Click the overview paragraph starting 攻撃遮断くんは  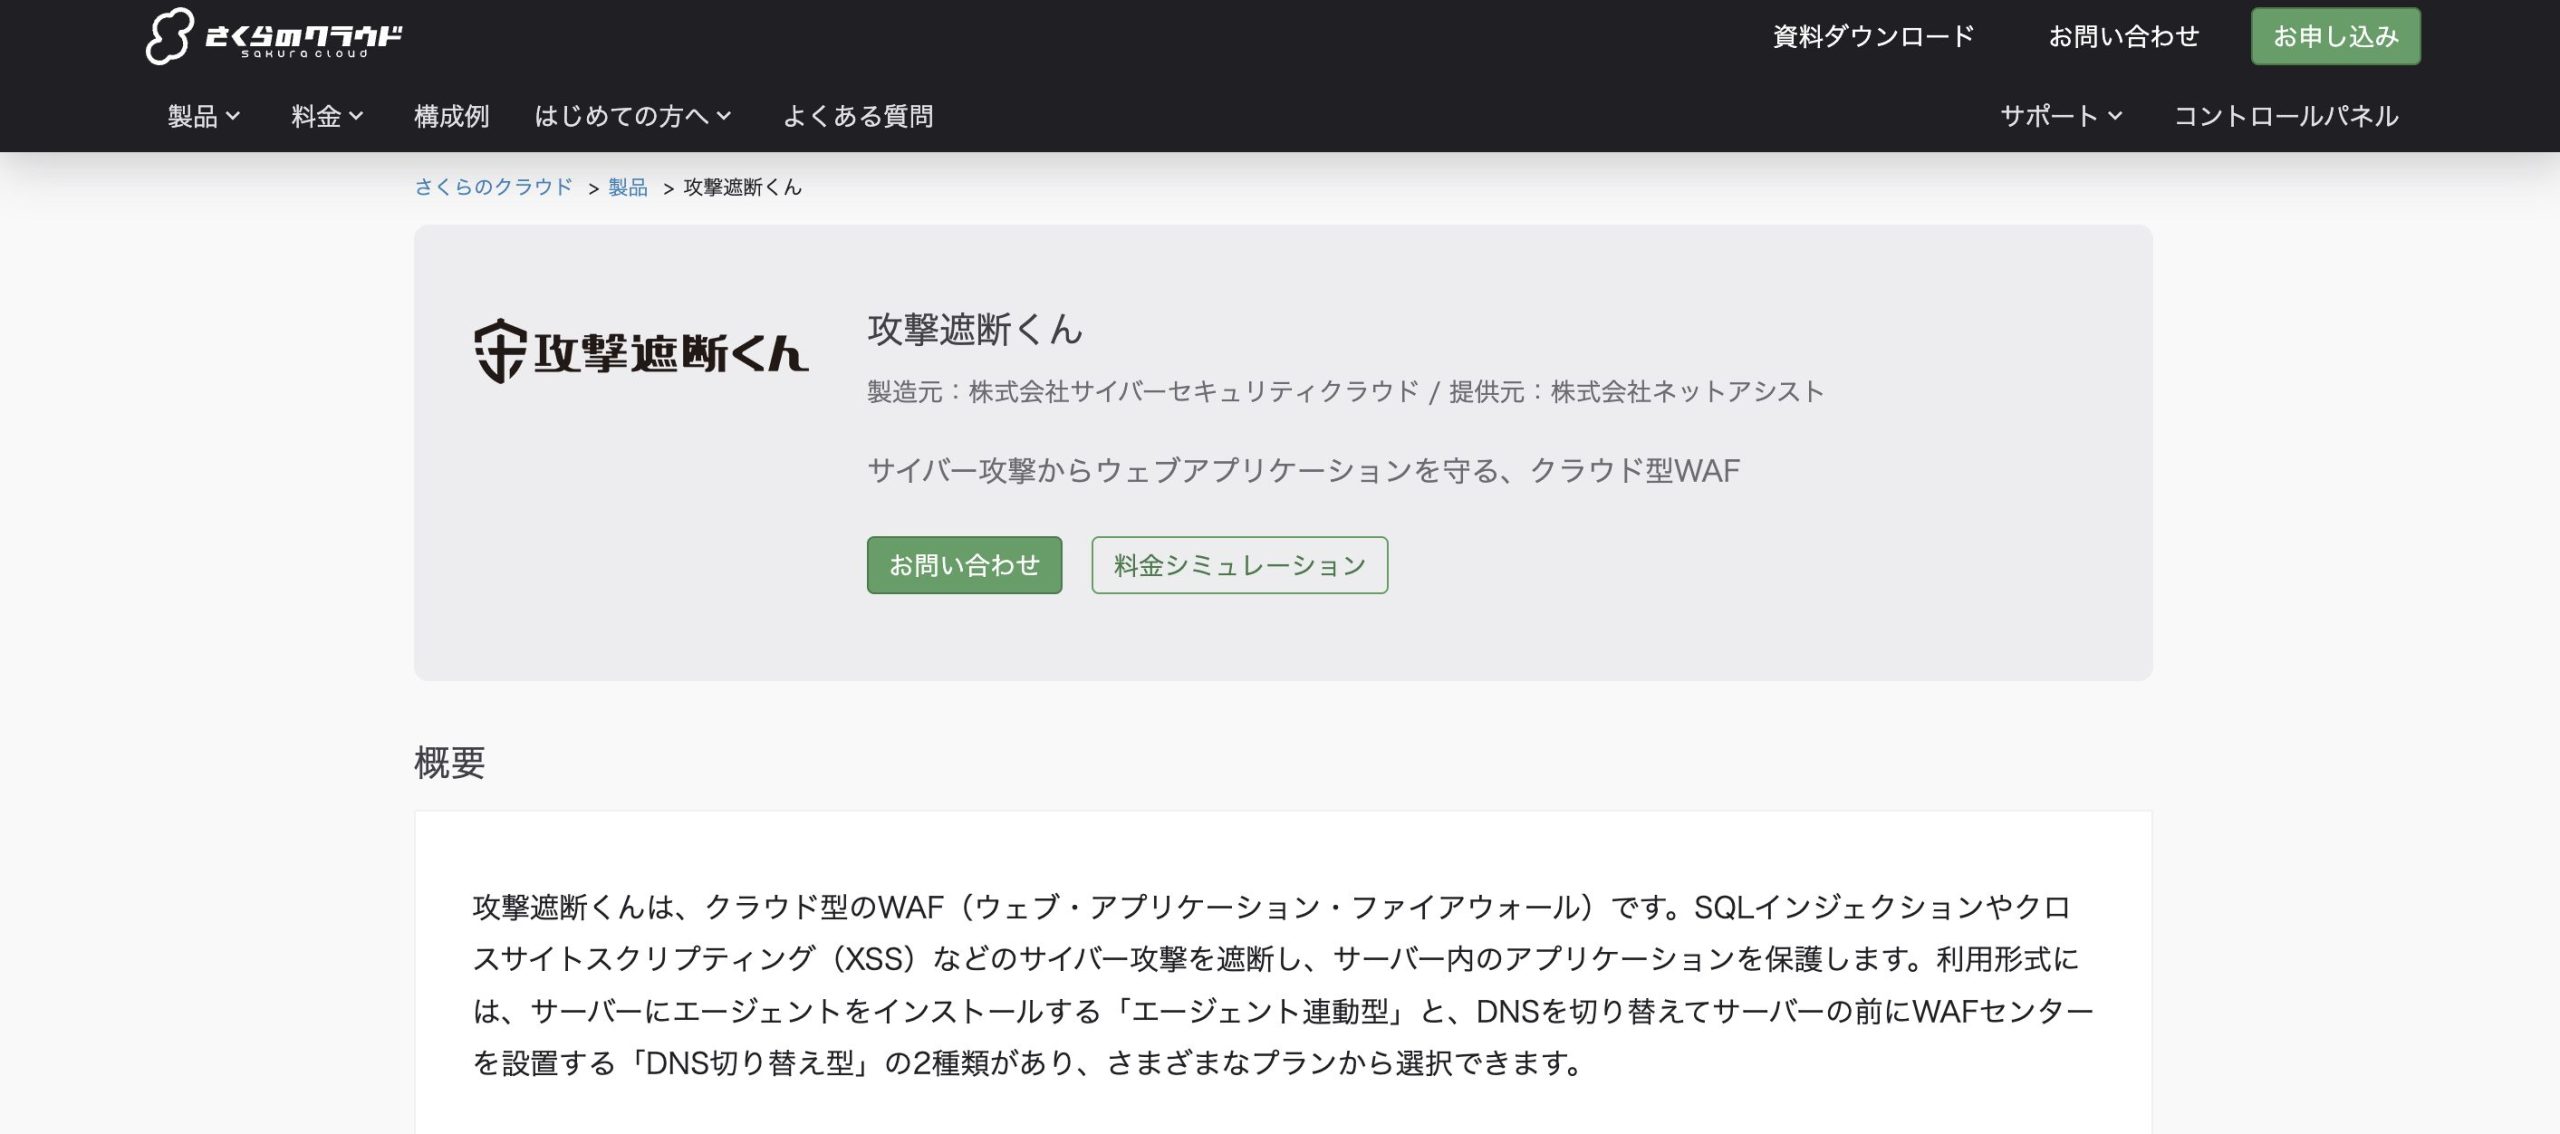(1283, 985)
